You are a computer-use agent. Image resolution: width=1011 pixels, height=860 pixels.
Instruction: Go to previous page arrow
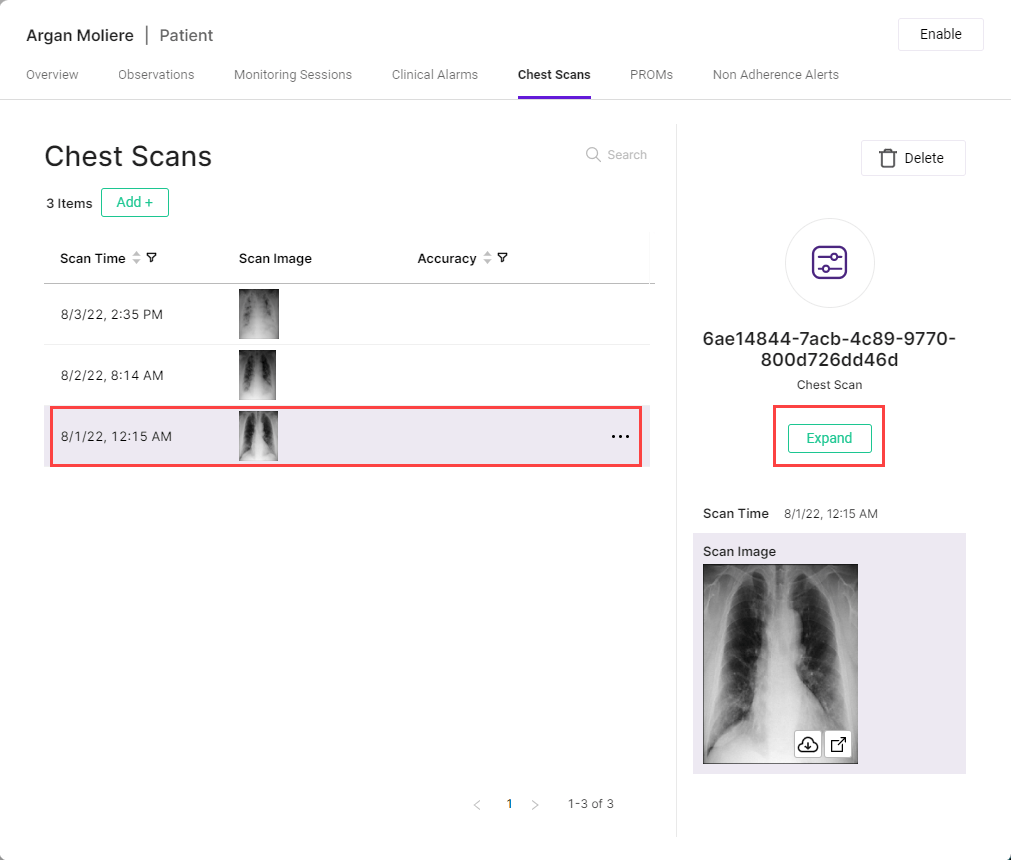coord(477,804)
